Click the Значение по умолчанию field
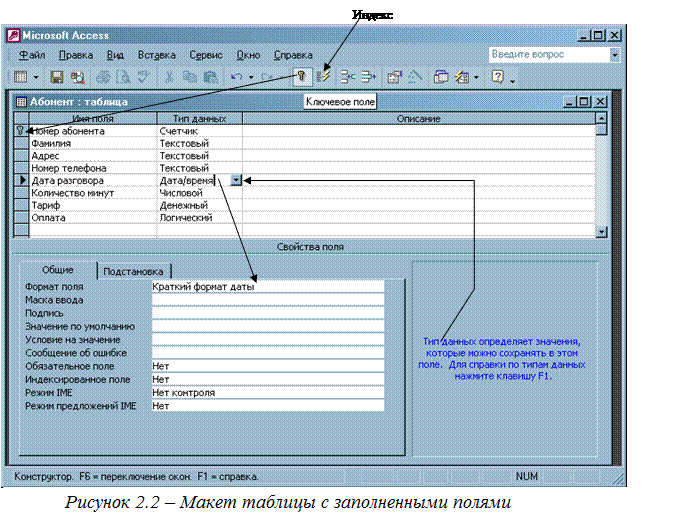The image size is (685, 523). 268,326
